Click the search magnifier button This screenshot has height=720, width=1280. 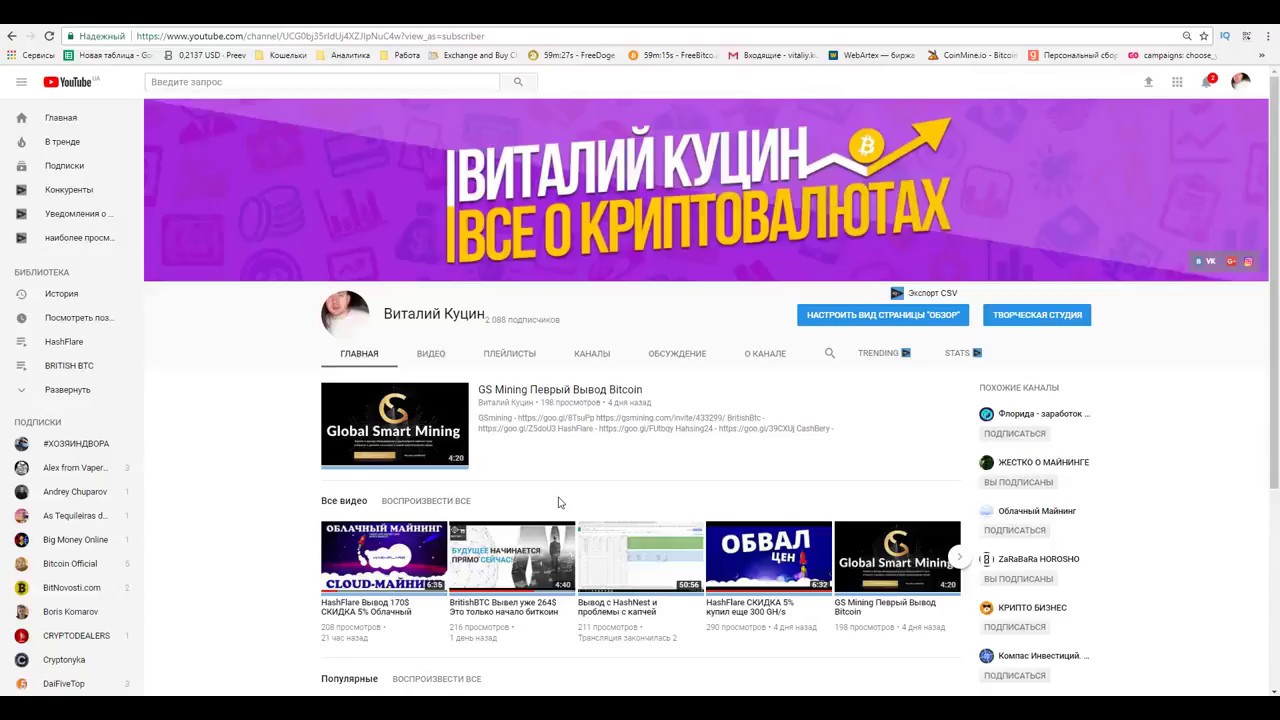click(x=518, y=82)
